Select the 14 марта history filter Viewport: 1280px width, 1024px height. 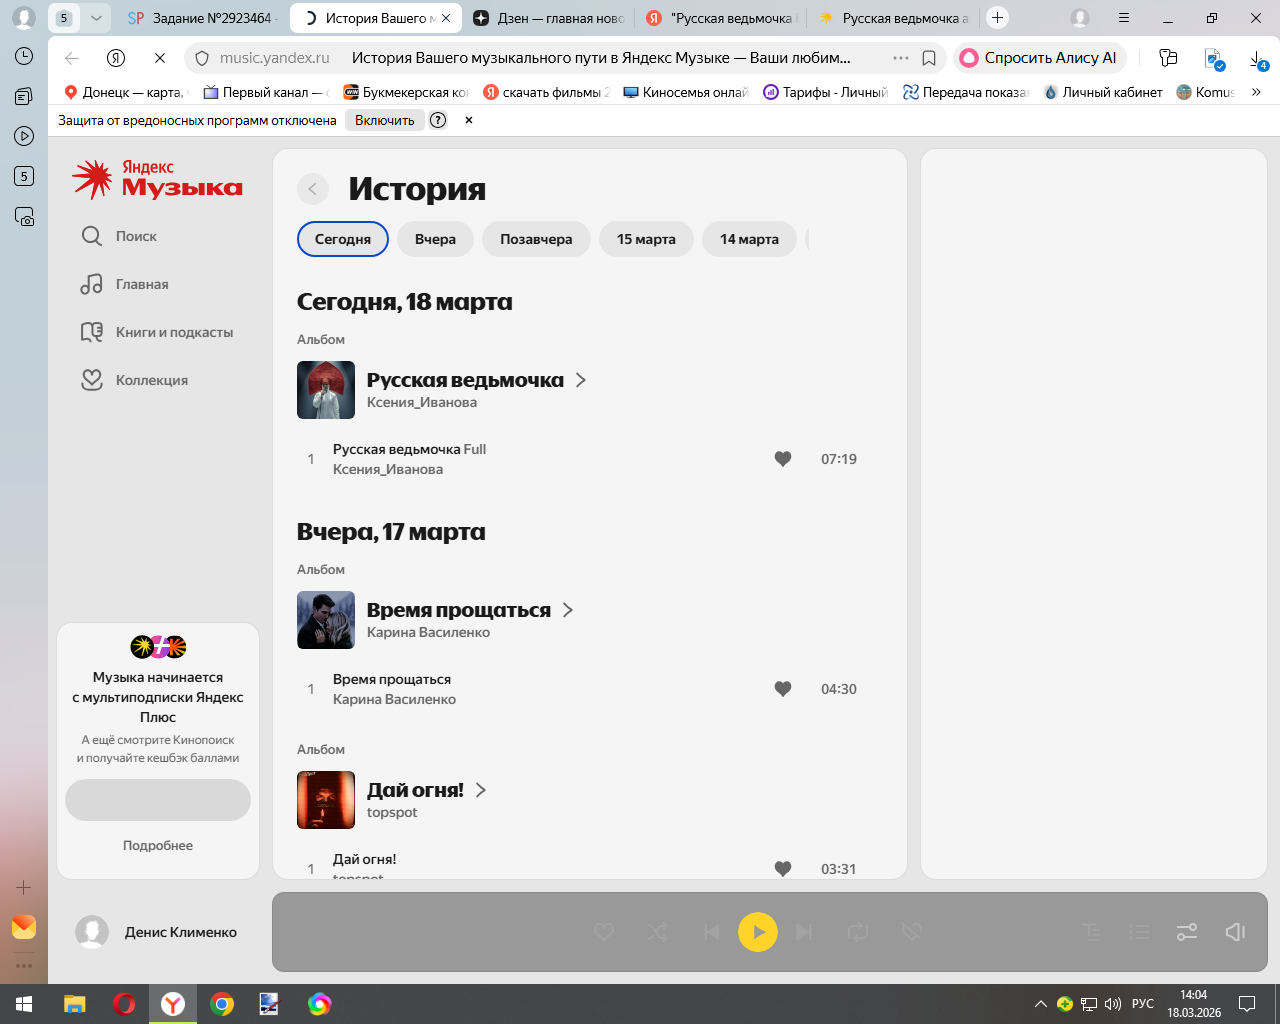pos(749,239)
